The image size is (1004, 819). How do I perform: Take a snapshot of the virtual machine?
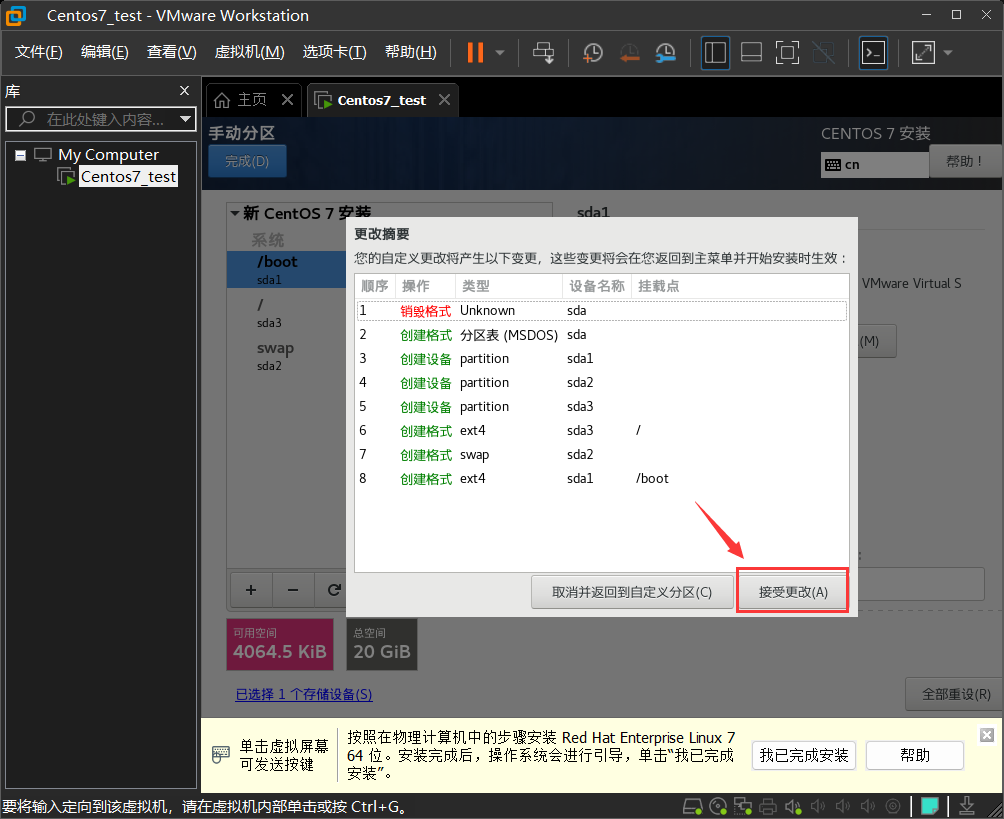(x=593, y=53)
